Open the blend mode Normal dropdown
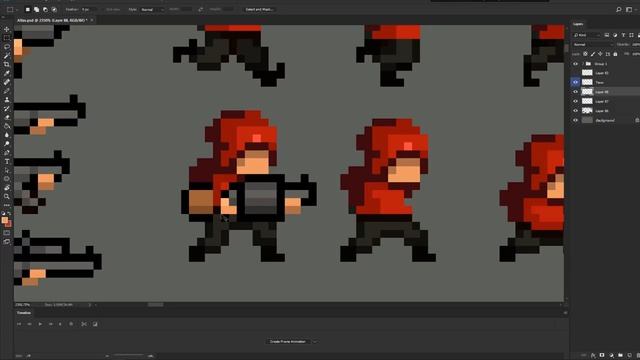This screenshot has height=360, width=640. (x=593, y=44)
